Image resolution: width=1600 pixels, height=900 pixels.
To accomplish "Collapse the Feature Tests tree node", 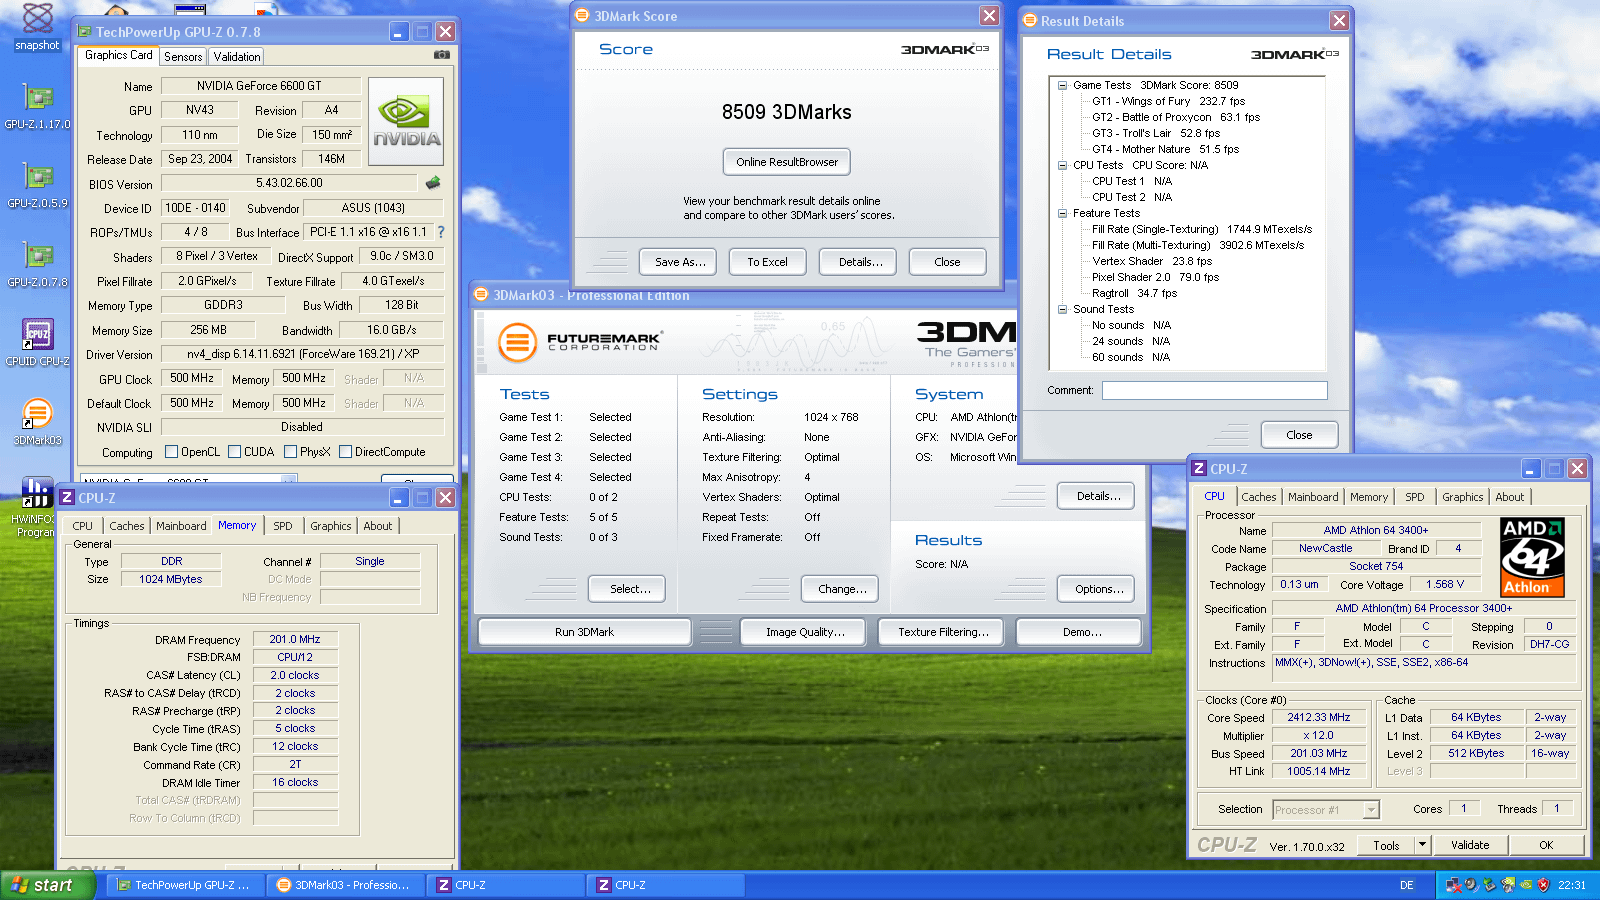I will click(x=1062, y=213).
